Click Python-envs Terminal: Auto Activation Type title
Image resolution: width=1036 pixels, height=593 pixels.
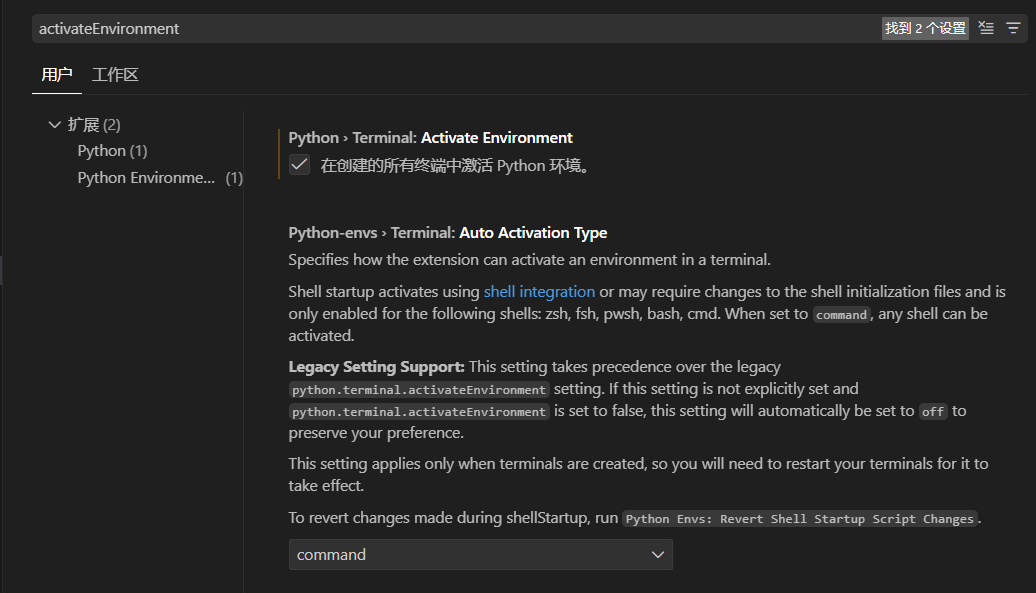pos(447,232)
